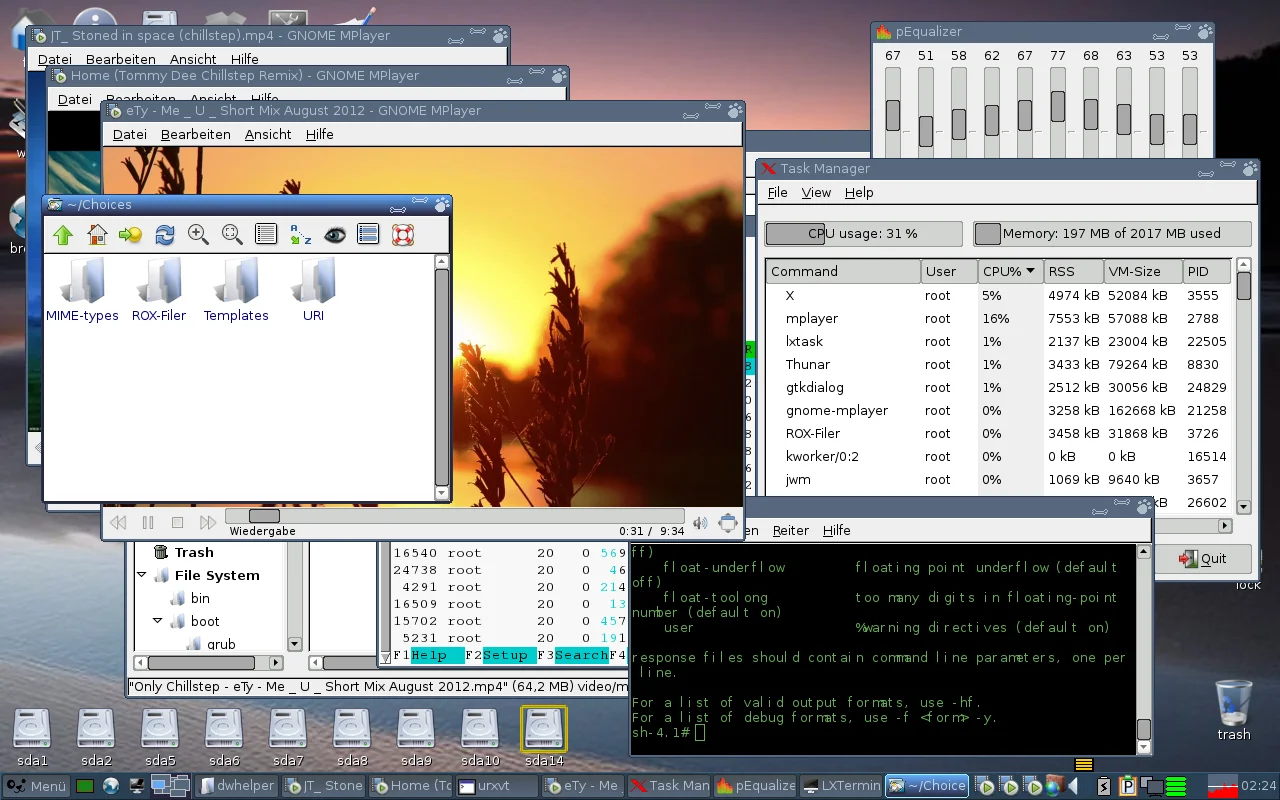Image resolution: width=1280 pixels, height=800 pixels.
Task: Open the sda1 drive icon on desktop
Action: coord(31,737)
